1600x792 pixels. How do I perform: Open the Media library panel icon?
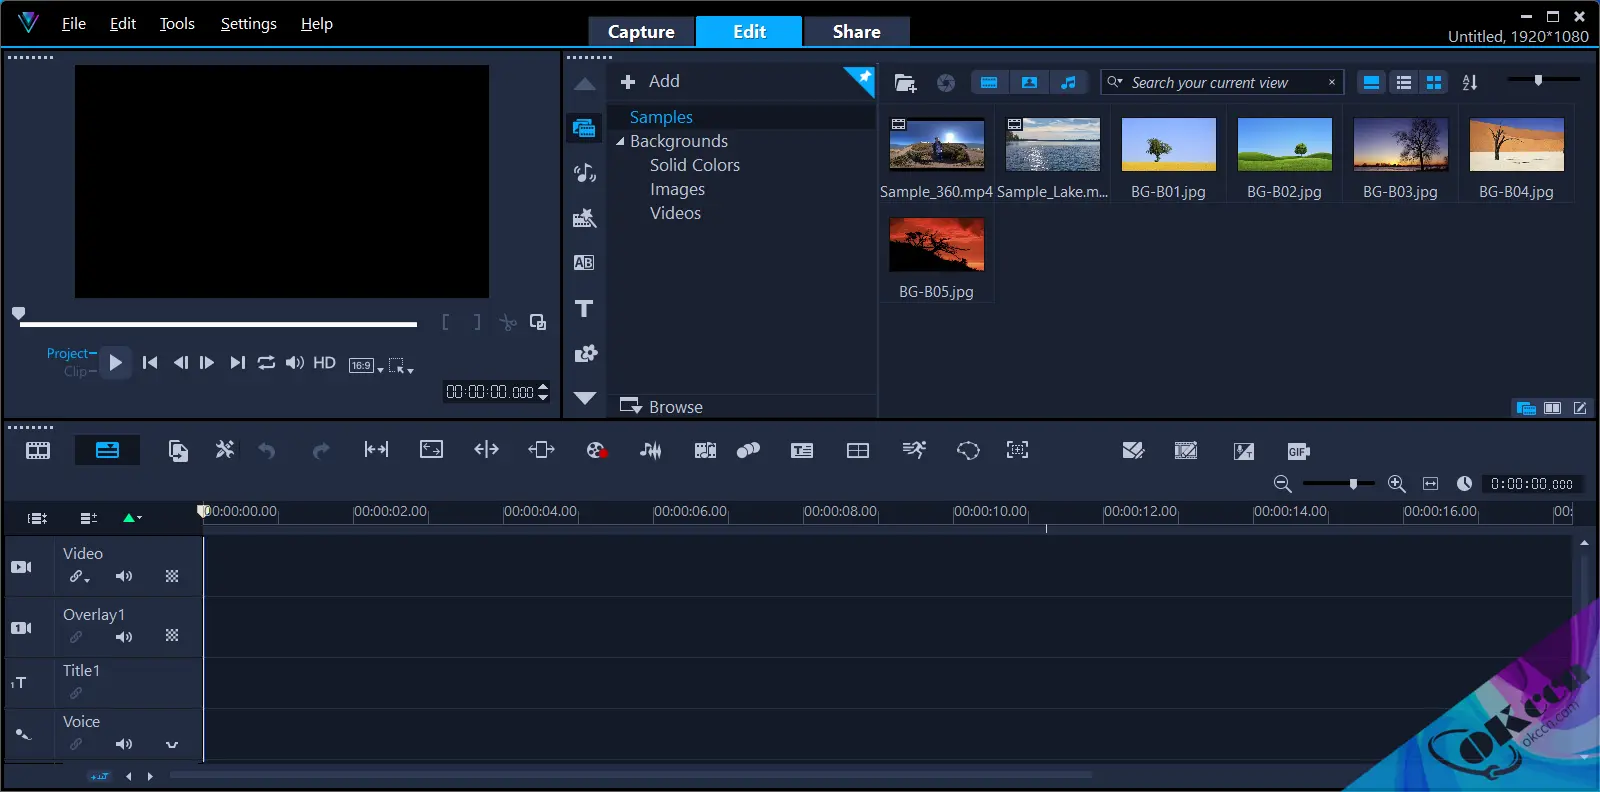[584, 128]
